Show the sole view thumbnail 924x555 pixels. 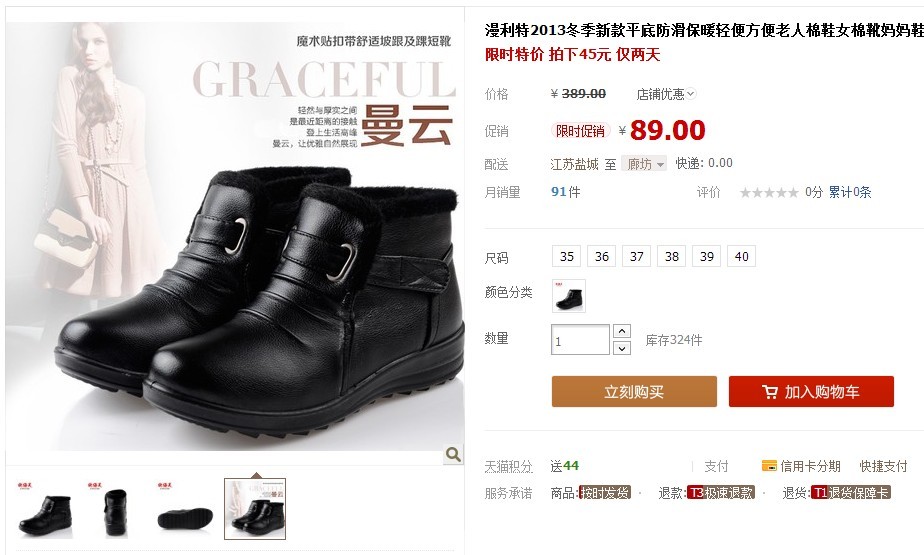pos(184,510)
